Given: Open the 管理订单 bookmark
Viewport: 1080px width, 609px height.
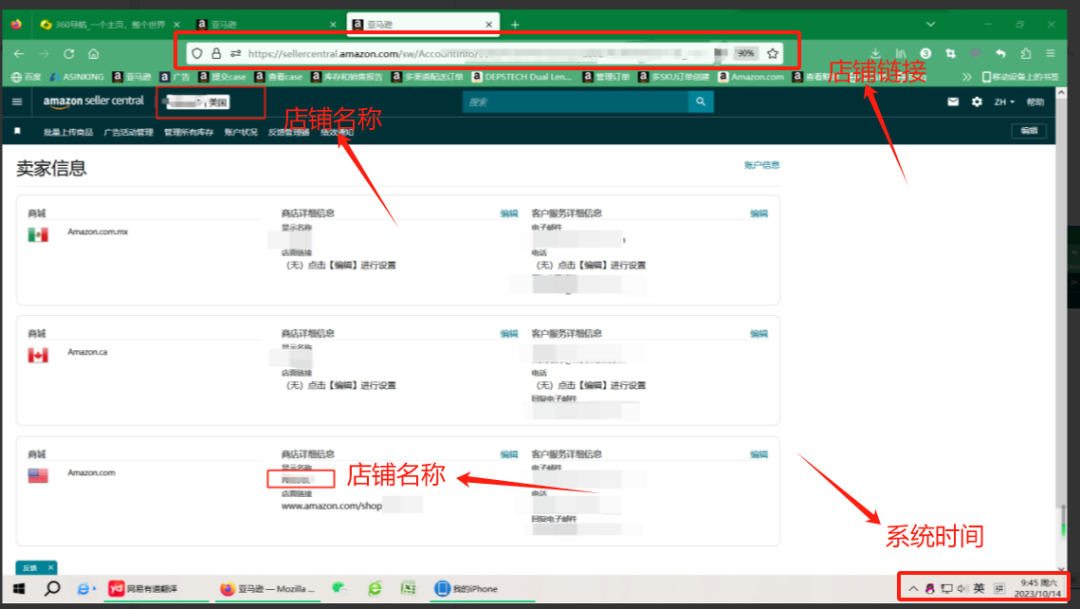Looking at the screenshot, I should (606, 77).
